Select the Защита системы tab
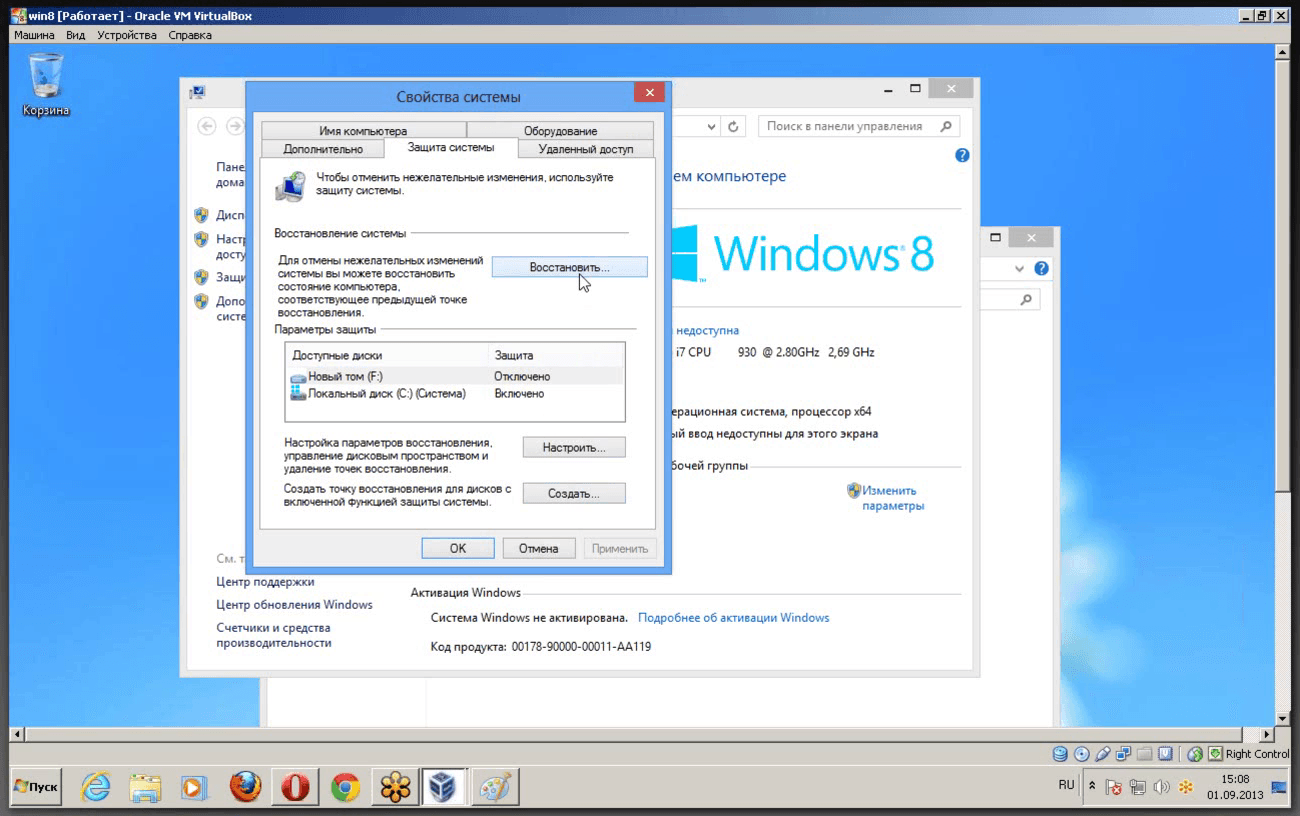Viewport: 1300px width, 816px height. click(451, 148)
